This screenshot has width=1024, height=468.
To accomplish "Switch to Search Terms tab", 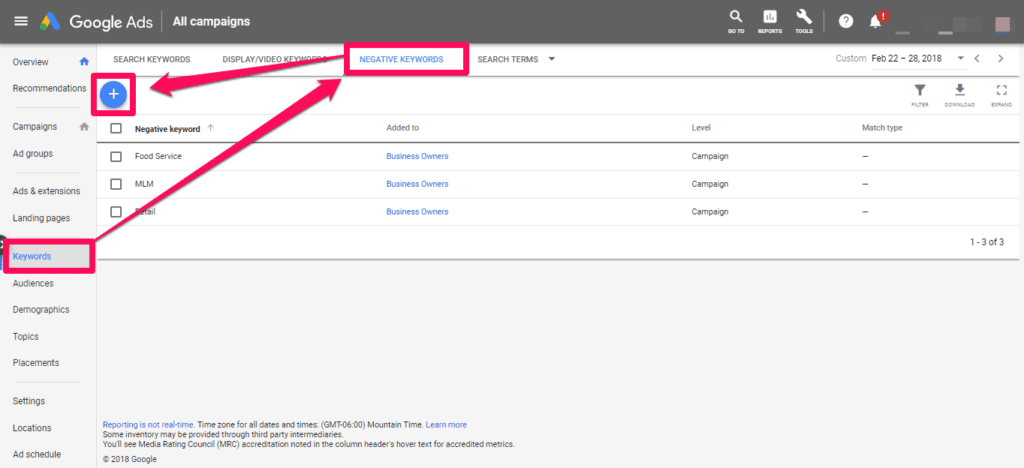I will coord(507,59).
